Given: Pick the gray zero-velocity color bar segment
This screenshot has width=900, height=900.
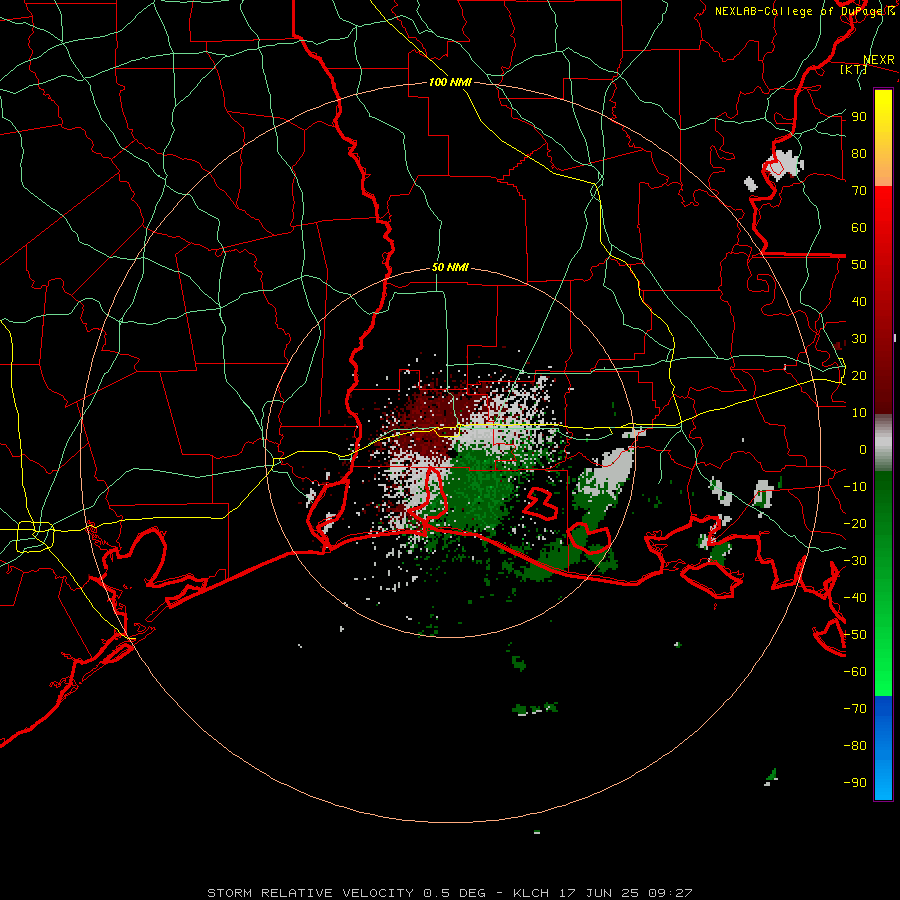Looking at the screenshot, I should [883, 442].
